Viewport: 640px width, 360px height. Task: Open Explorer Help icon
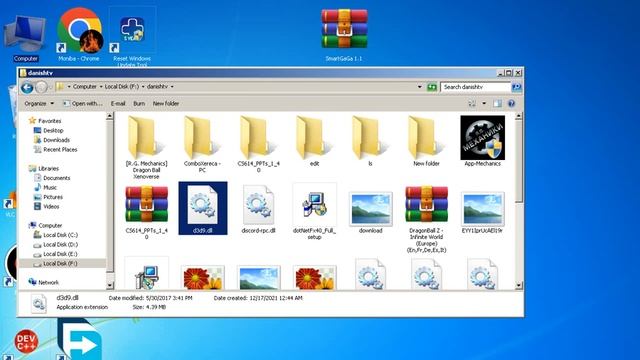point(511,104)
